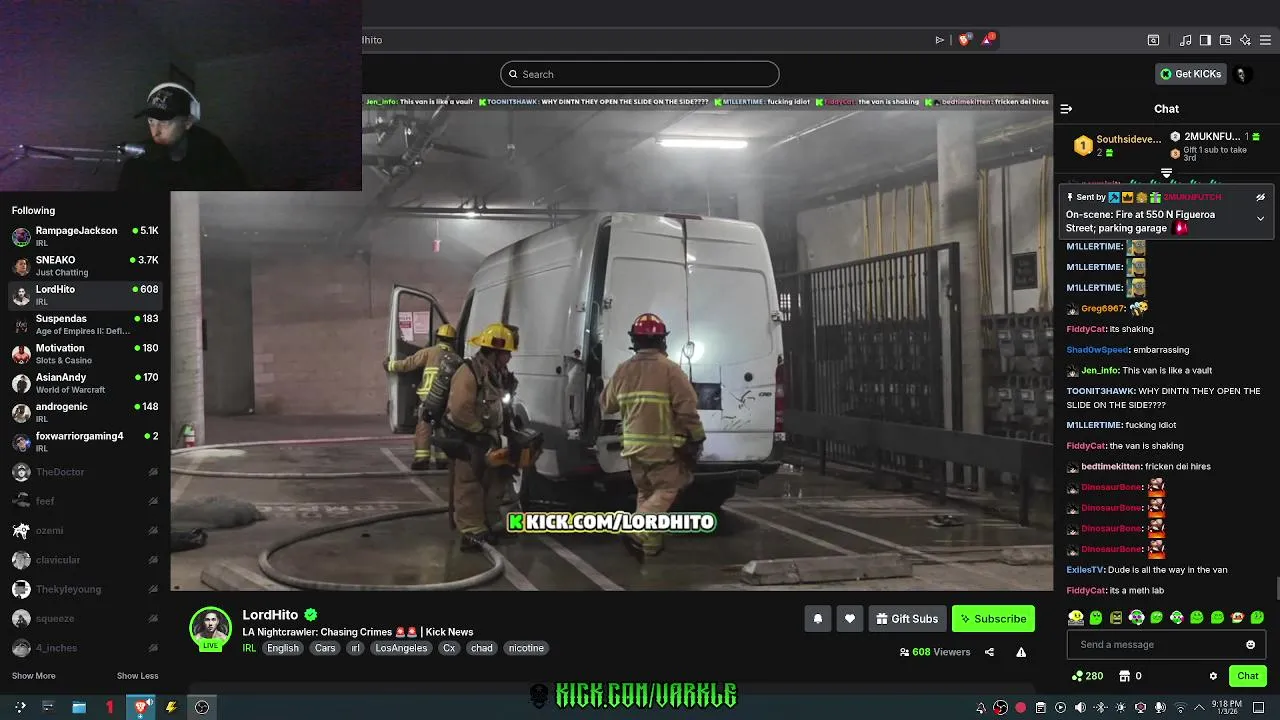Select the LosAngeles tag
Viewport: 1280px width, 720px height.
click(401, 648)
